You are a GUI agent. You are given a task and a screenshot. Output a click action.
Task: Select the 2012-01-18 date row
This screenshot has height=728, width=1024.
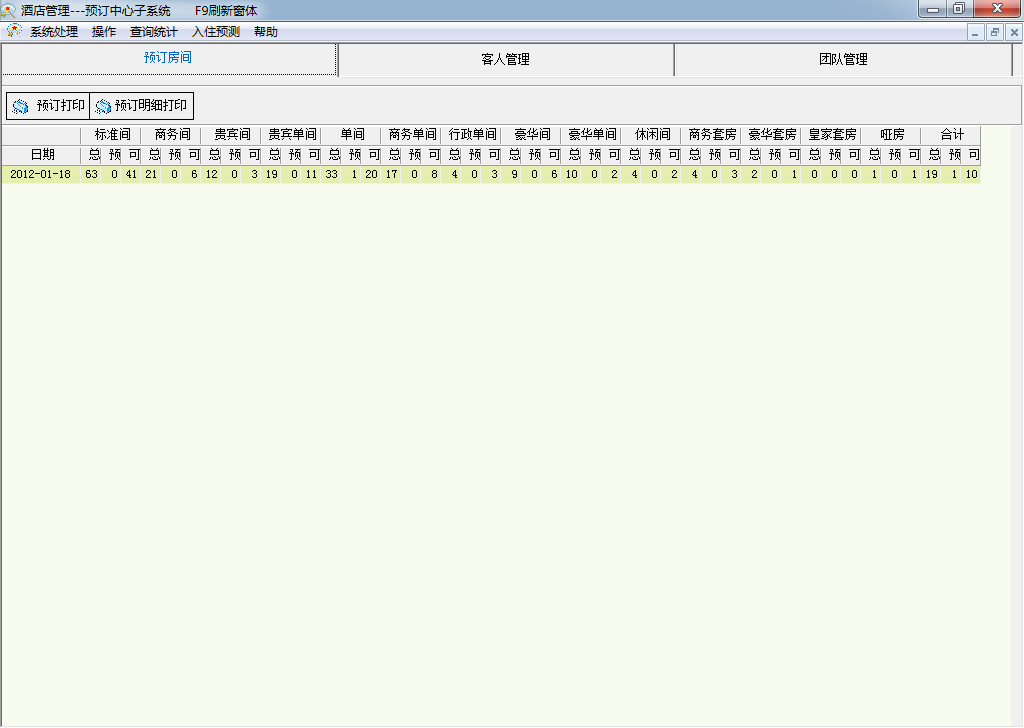pyautogui.click(x=41, y=174)
